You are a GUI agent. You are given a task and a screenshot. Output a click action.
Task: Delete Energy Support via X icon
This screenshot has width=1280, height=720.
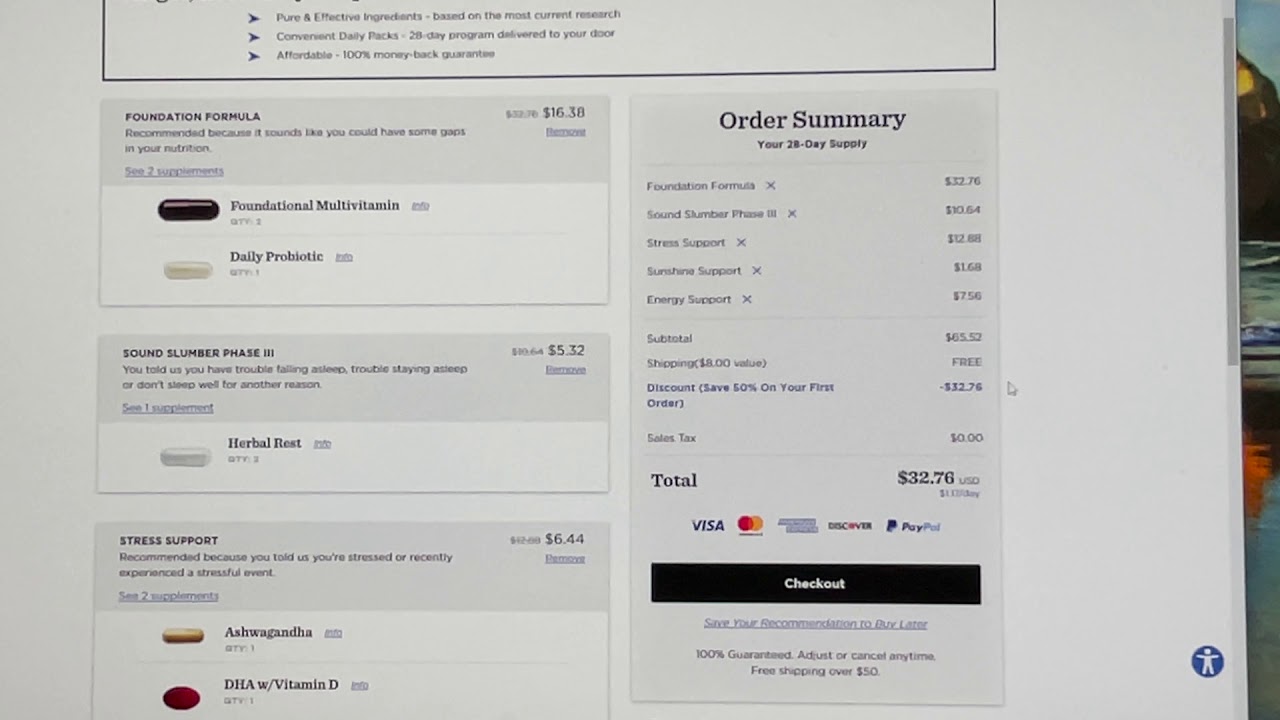746,299
